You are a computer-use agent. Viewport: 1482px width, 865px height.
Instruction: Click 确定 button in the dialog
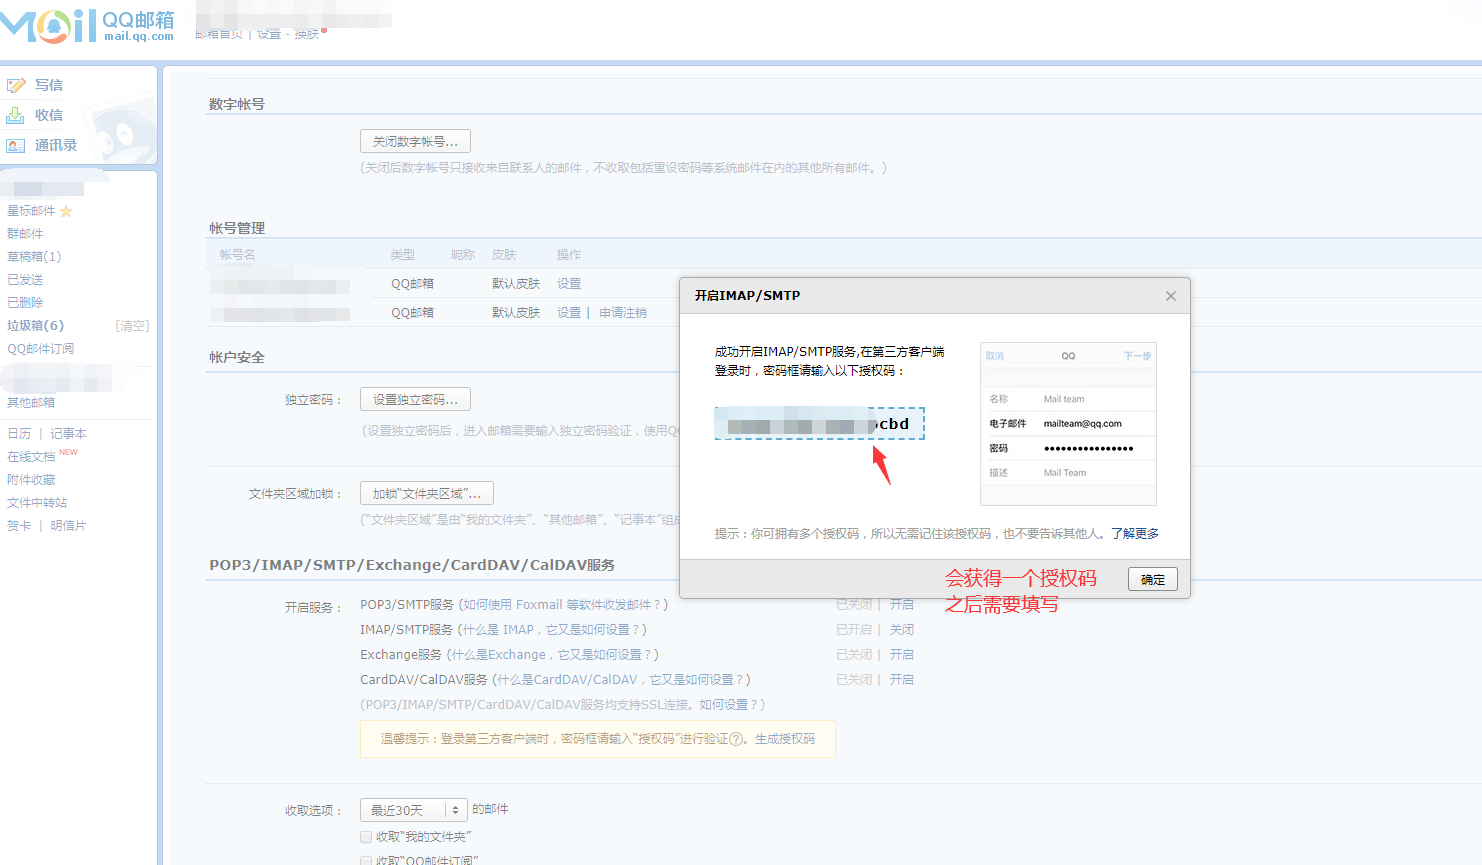pos(1152,579)
